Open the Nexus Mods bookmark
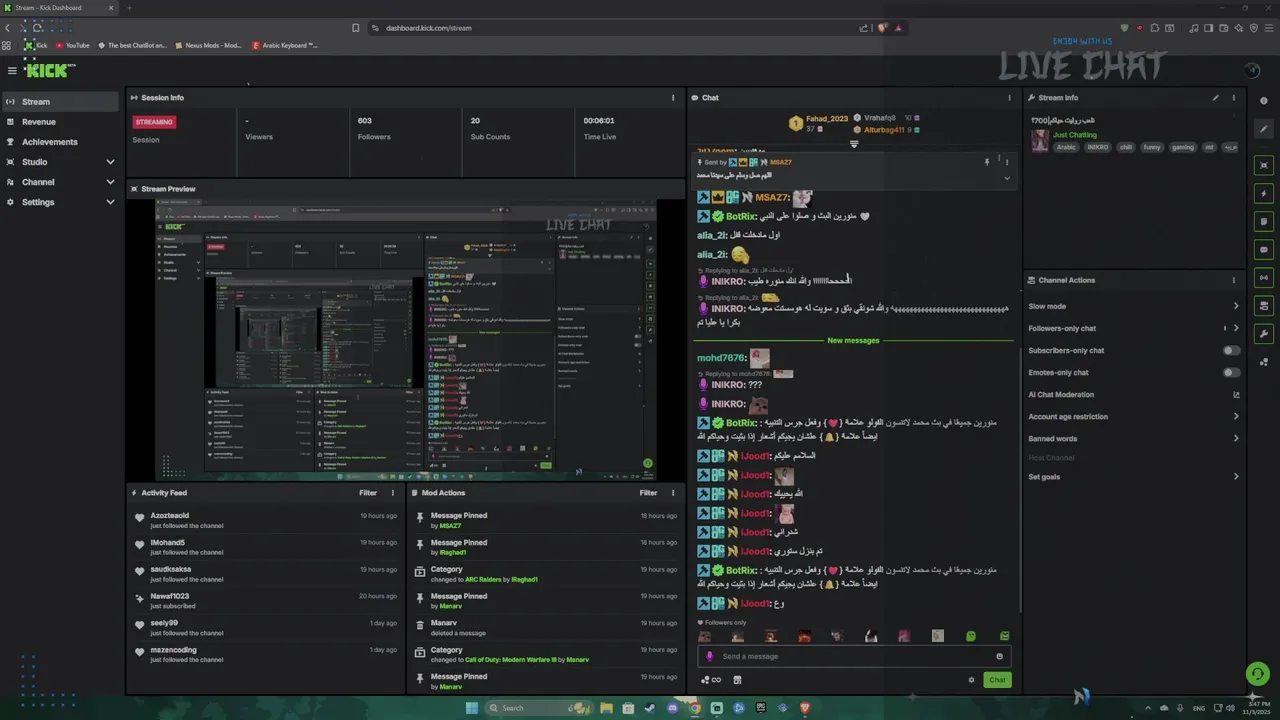 (x=208, y=45)
